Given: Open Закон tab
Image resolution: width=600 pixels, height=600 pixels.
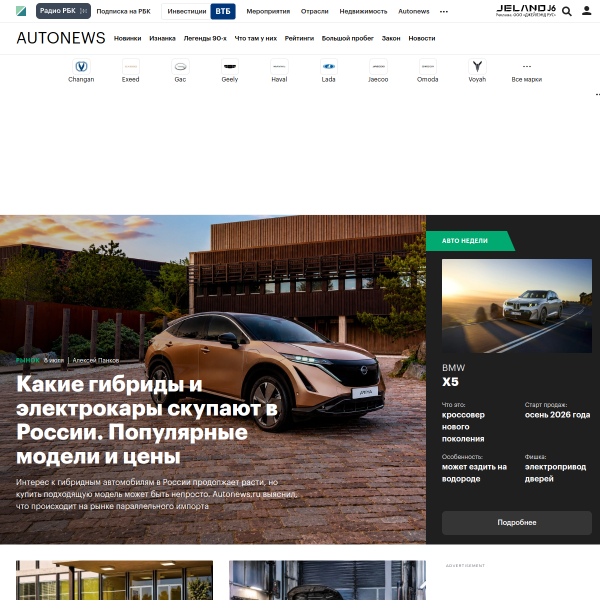Looking at the screenshot, I should (391, 38).
